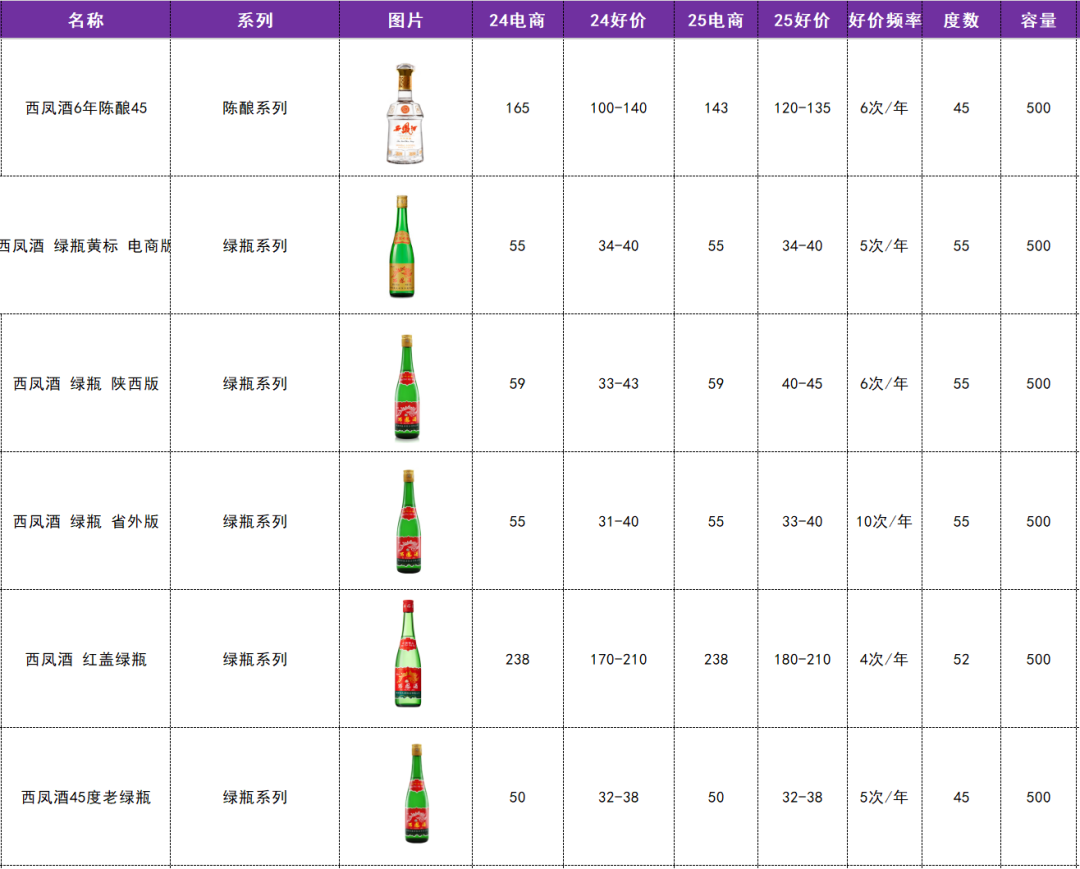The height and width of the screenshot is (869, 1080).
Task: Select the 系列 column header
Action: 255,20
